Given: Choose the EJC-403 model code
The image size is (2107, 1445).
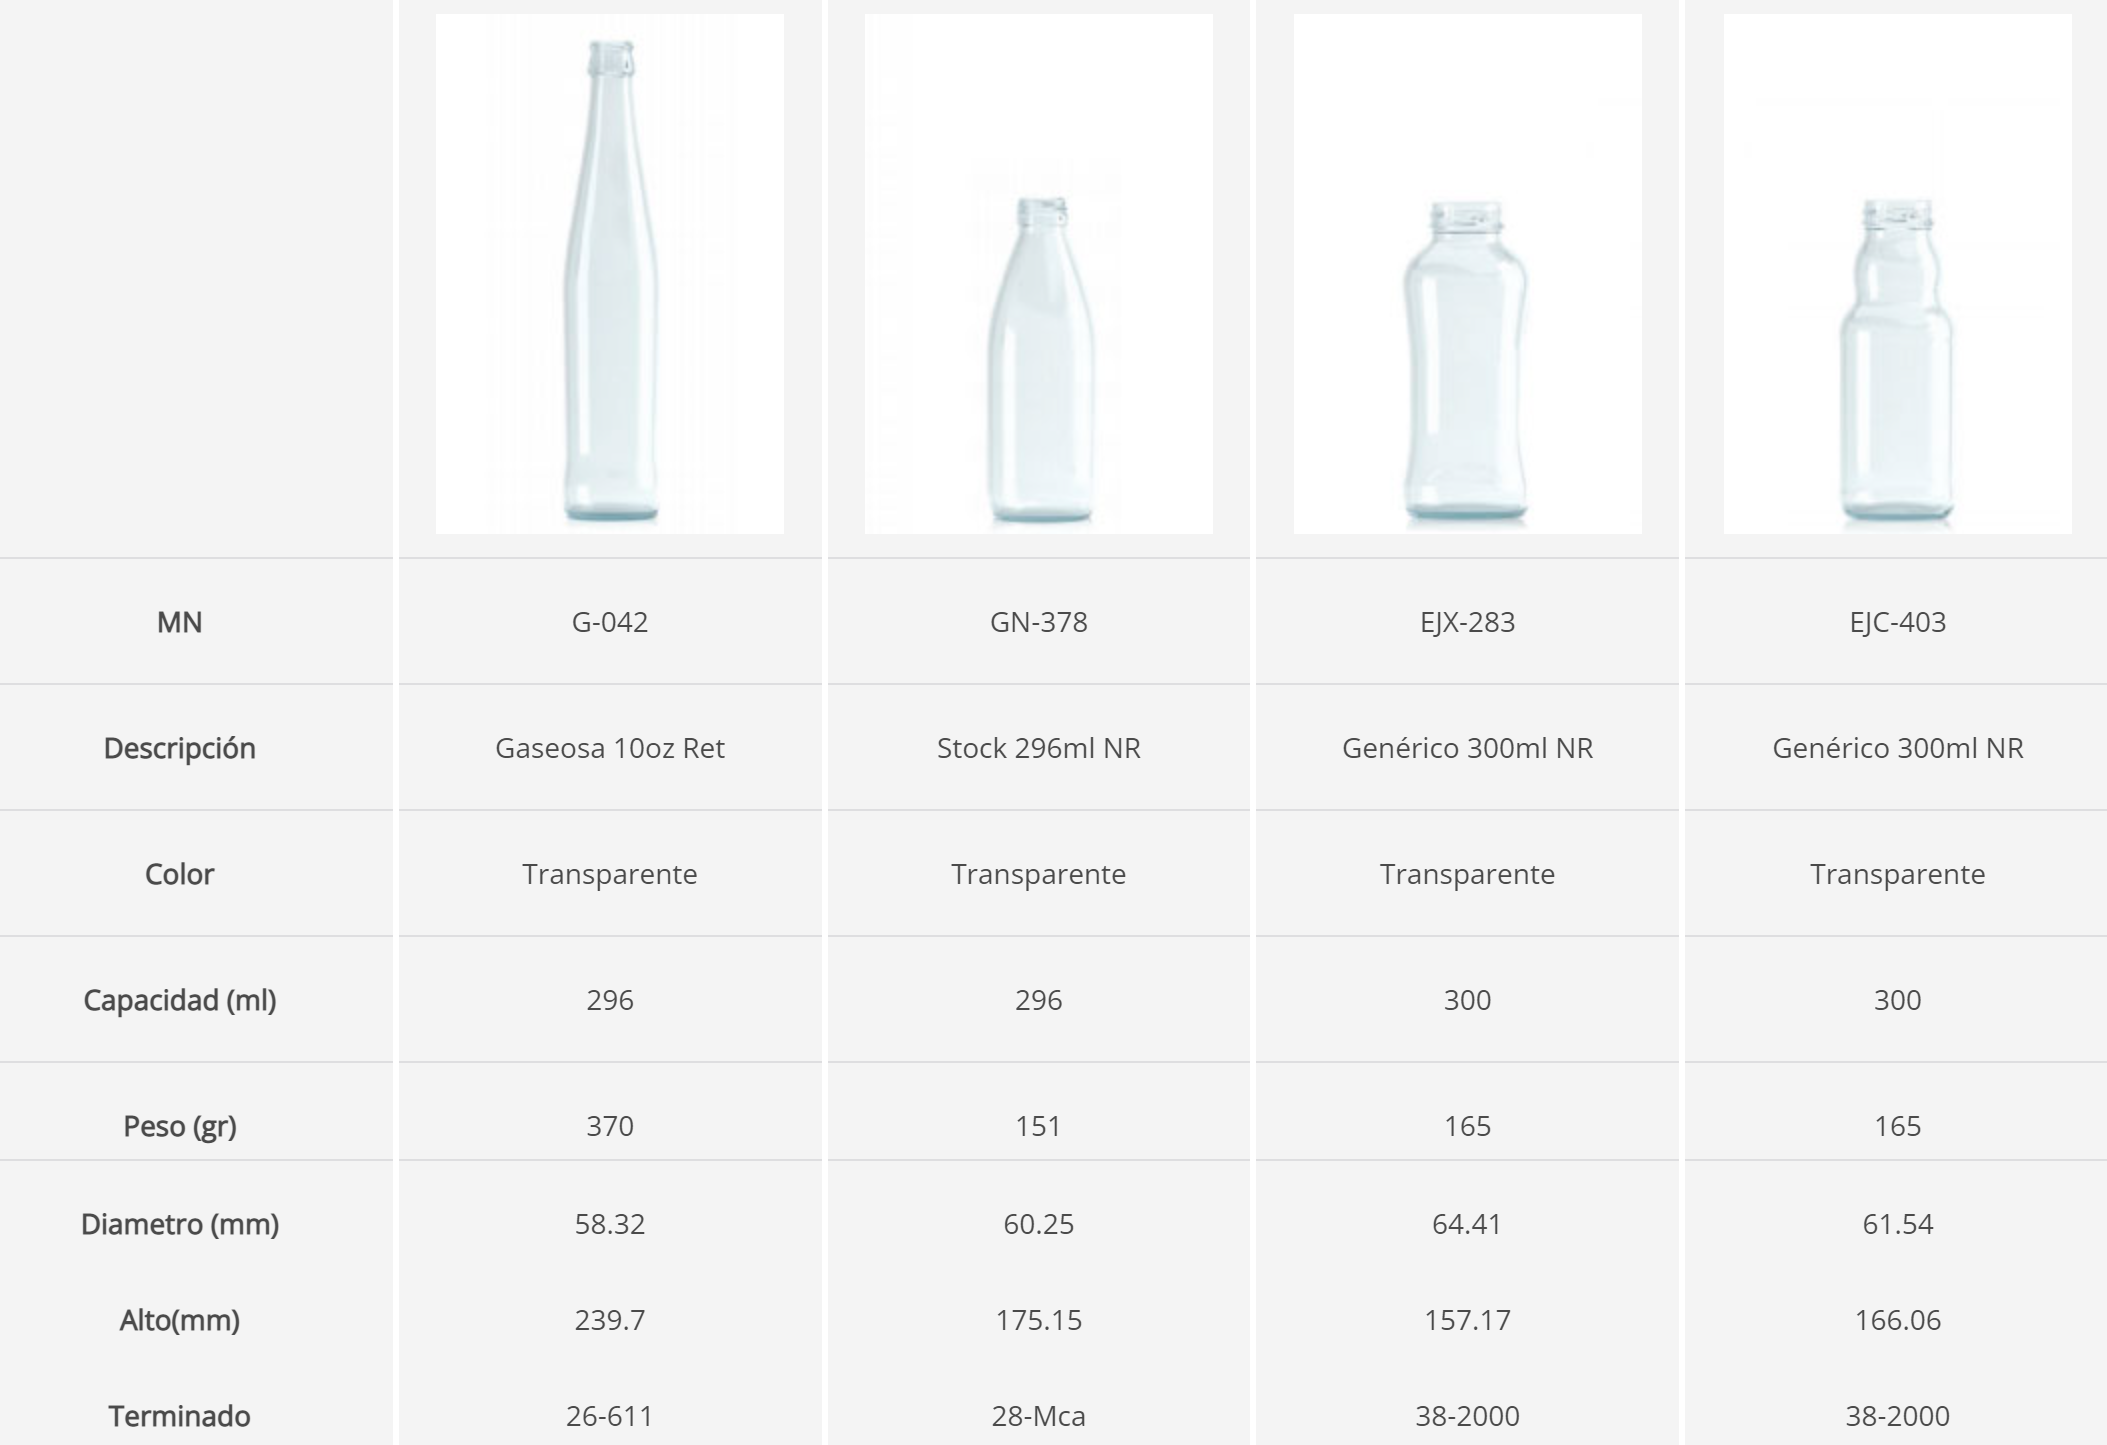Looking at the screenshot, I should [1897, 622].
